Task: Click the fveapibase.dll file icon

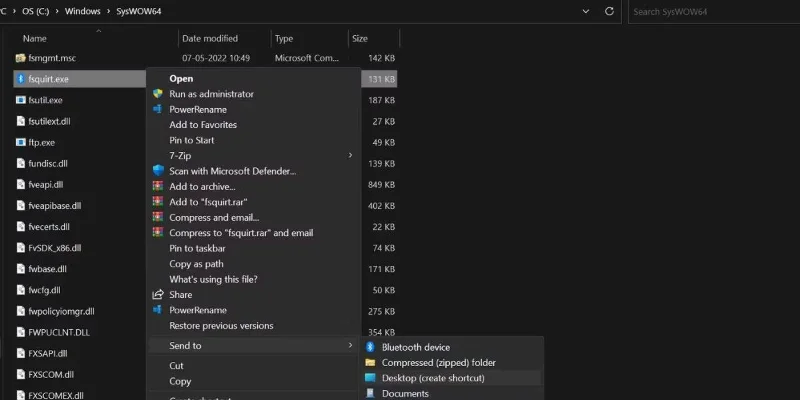Action: (x=20, y=206)
